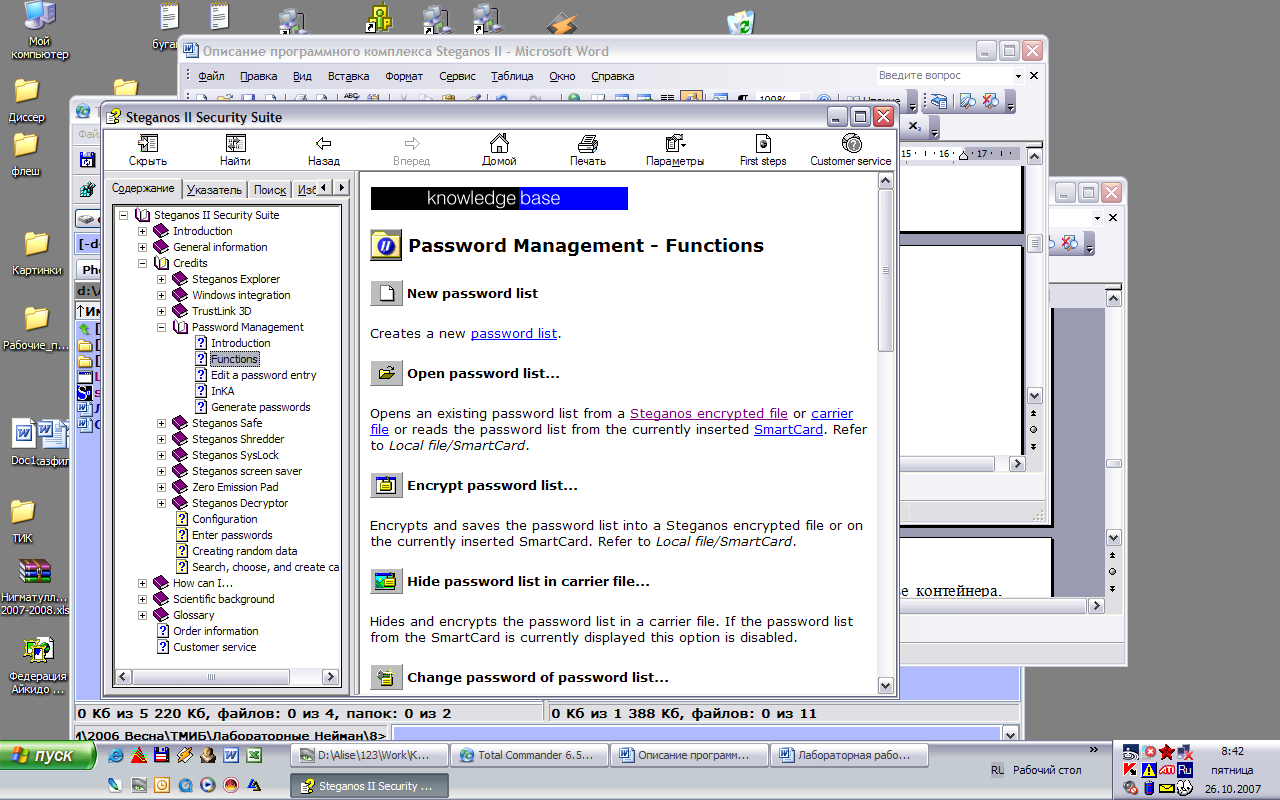Open the Recycle Bin on desktop

tap(741, 22)
